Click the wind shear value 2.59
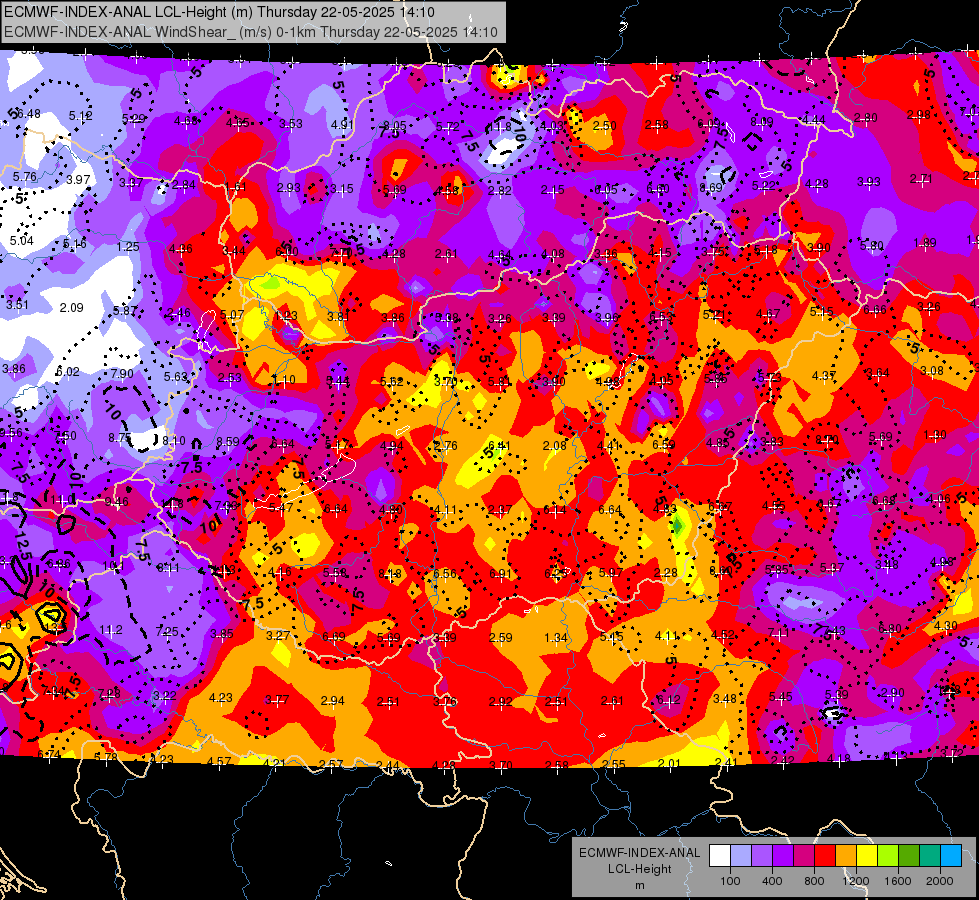The height and width of the screenshot is (900, 979). click(501, 638)
